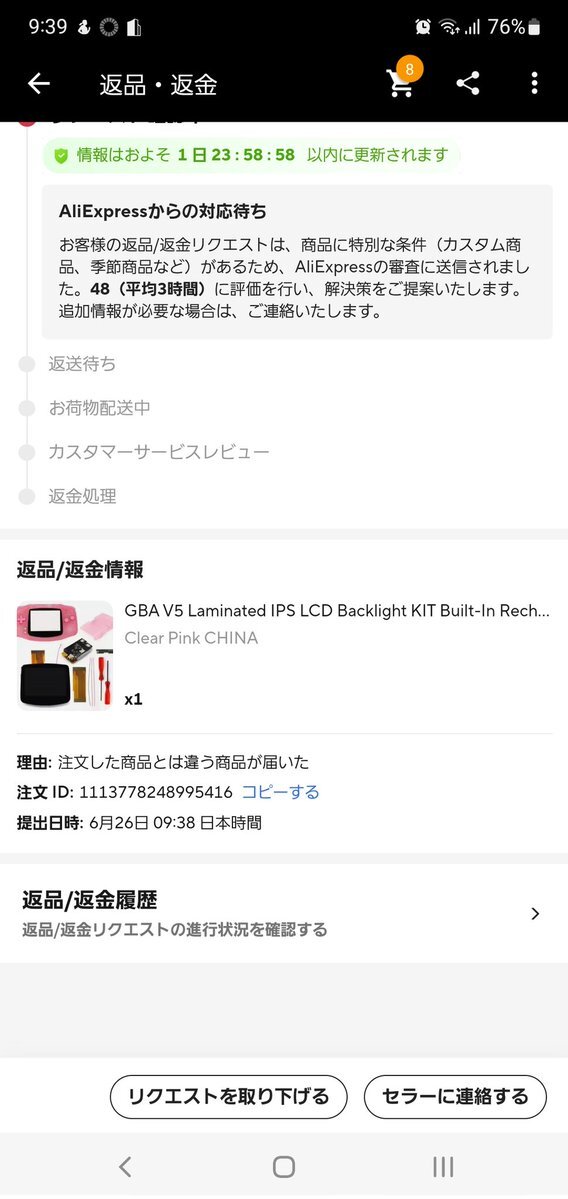Open the GBA kit product thumbnail

[65, 655]
